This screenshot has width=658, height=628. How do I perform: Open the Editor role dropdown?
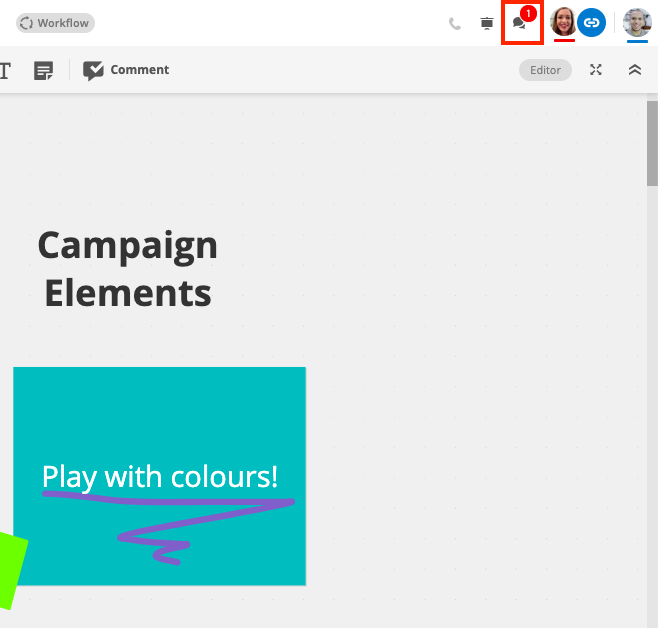545,70
